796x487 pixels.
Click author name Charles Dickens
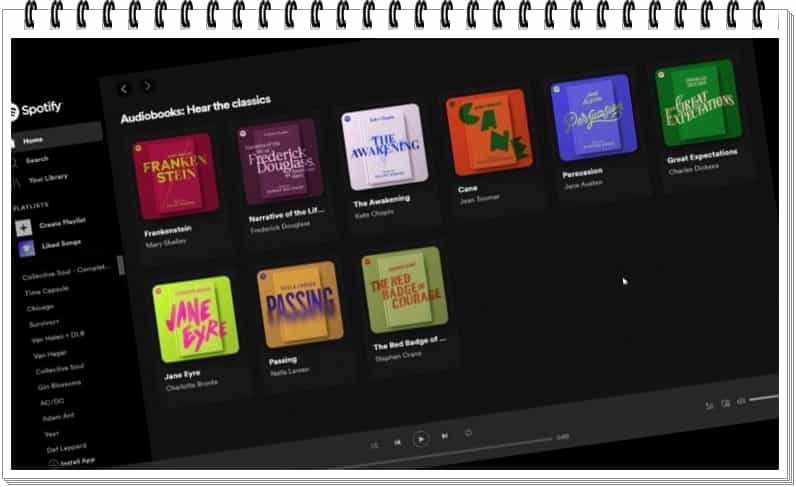[693, 169]
